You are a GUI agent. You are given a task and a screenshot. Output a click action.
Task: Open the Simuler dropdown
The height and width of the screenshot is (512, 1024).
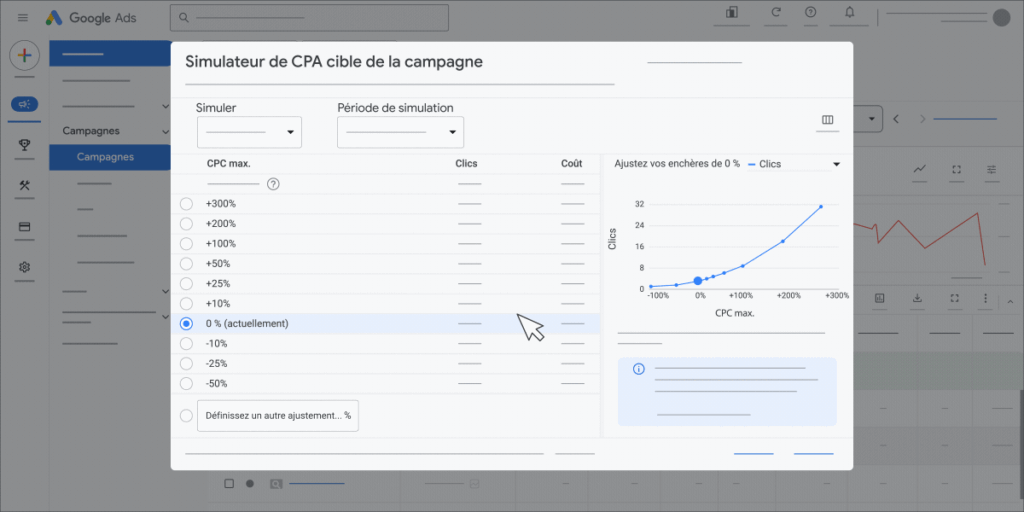[249, 132]
